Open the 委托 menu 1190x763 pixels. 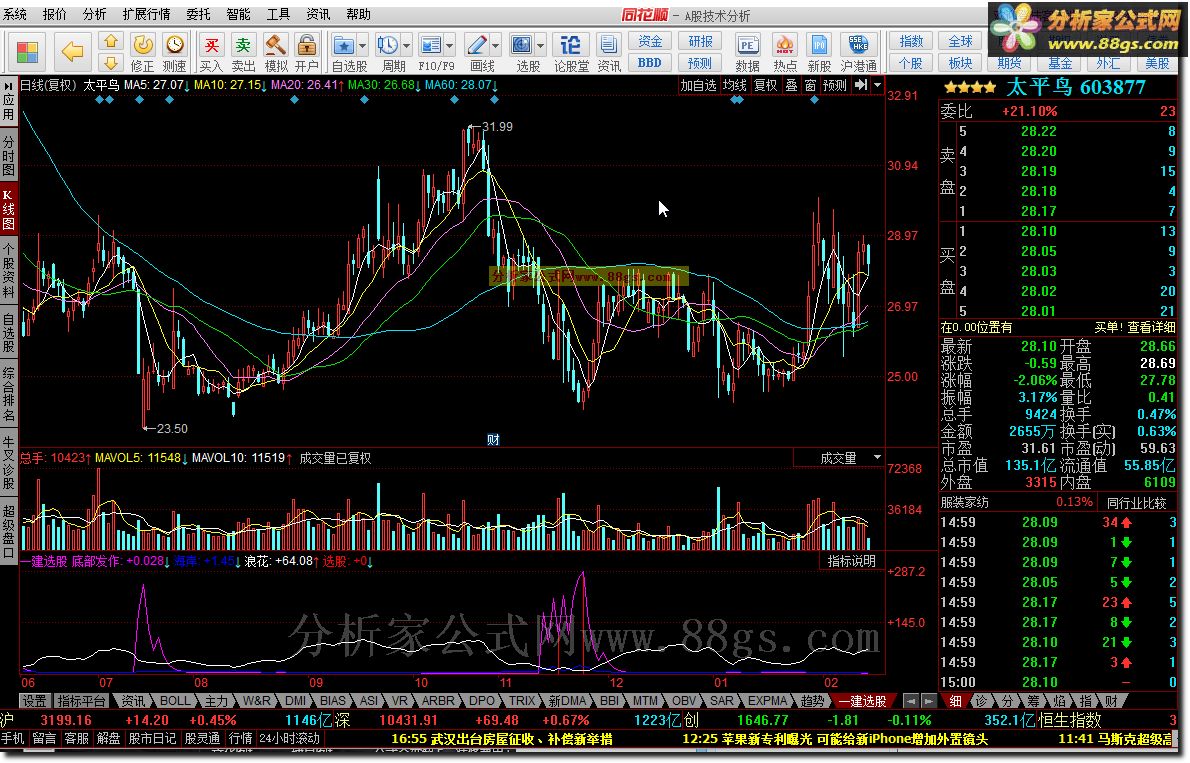[198, 14]
